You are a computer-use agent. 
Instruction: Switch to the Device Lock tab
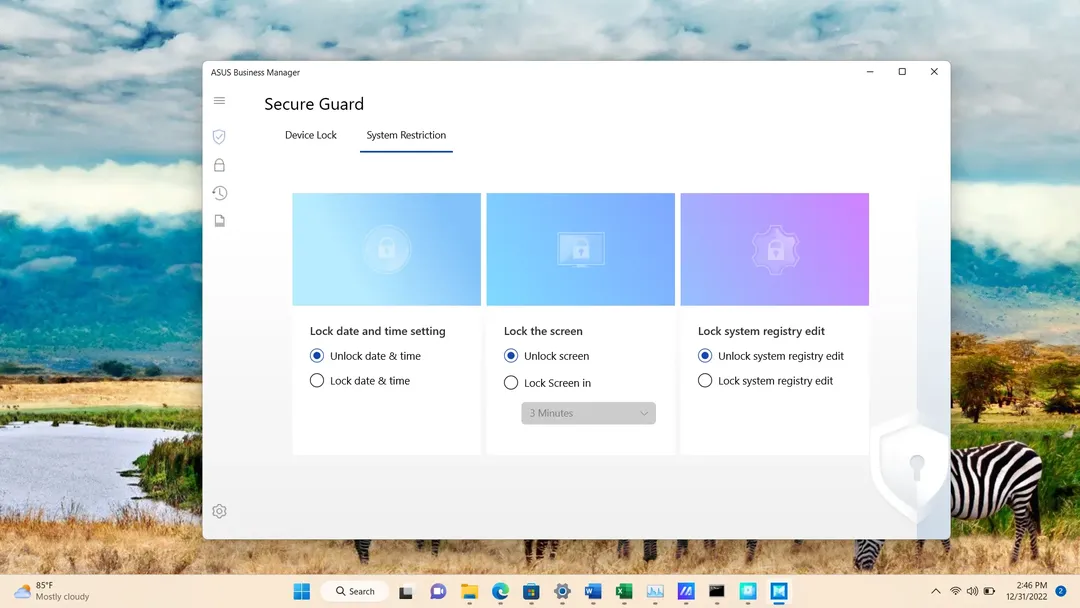tap(311, 135)
